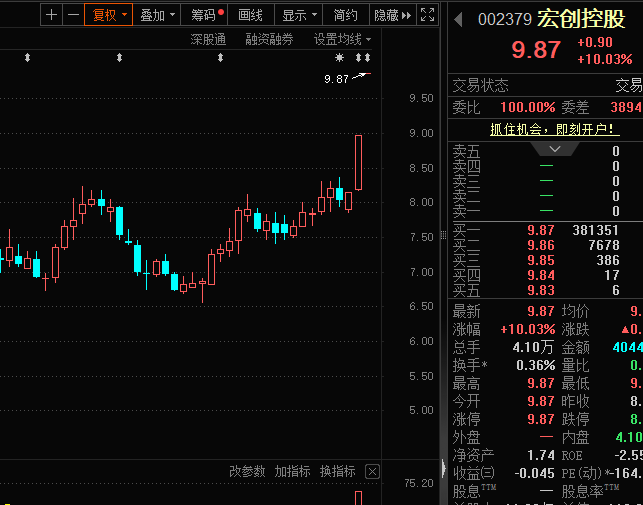Image resolution: width=643 pixels, height=505 pixels.
Task: Click the plus zoom-in chart button
Action: [51, 15]
